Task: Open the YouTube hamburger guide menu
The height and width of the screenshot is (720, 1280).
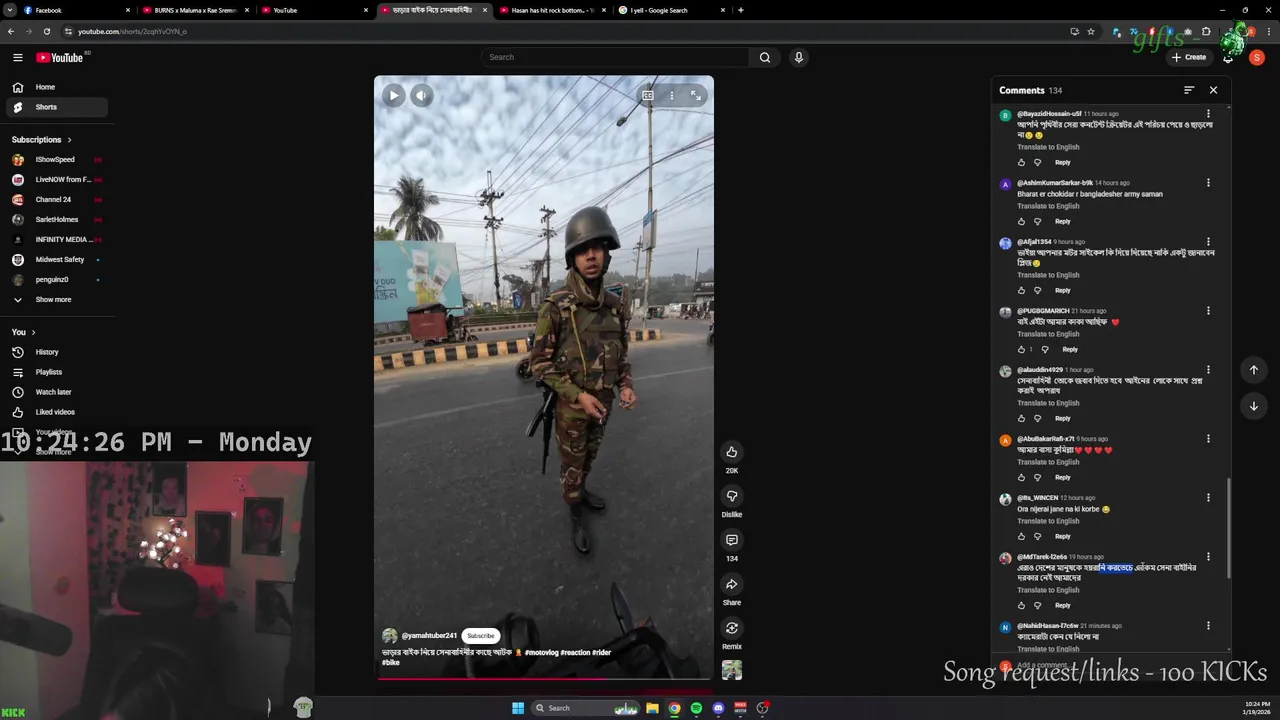Action: 17,57
